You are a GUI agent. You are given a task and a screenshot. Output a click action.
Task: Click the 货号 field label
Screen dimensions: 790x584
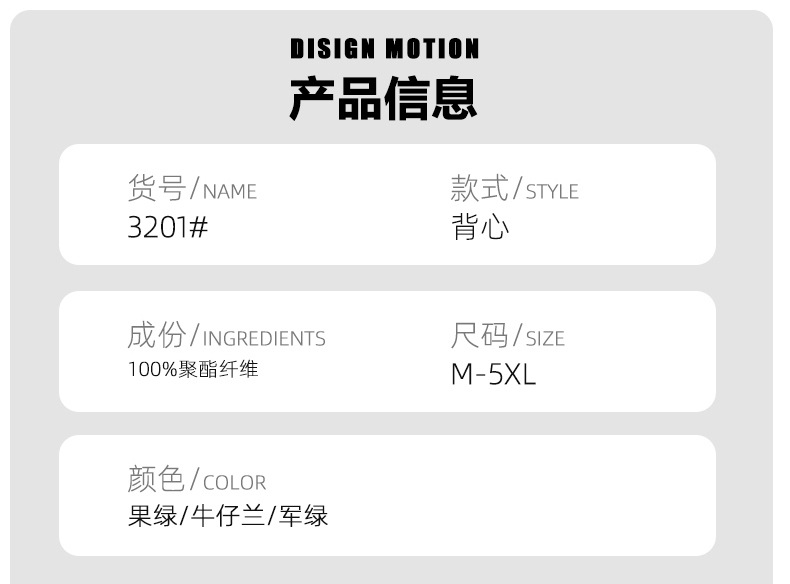tap(156, 187)
